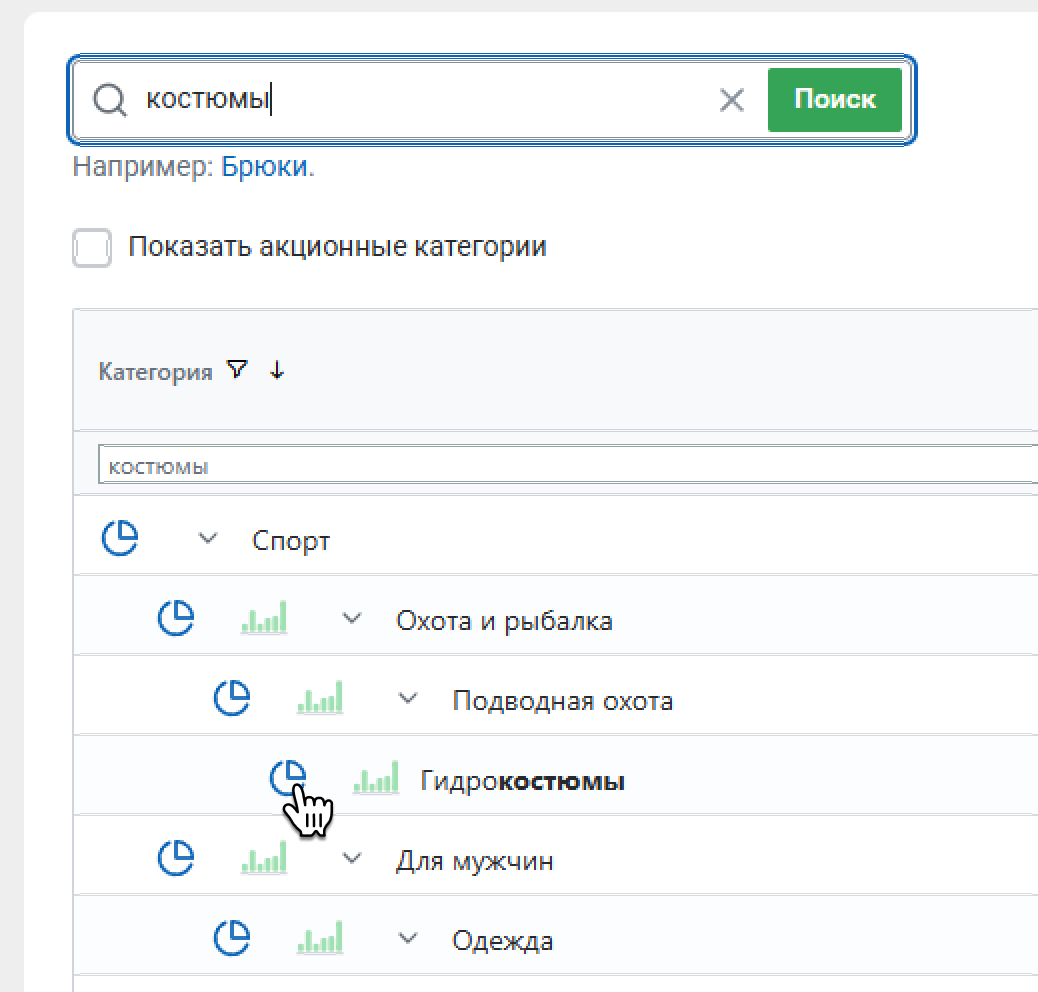Open pie chart icon for Охота и рыбалка
Image resolution: width=1038 pixels, height=992 pixels.
(x=176, y=617)
